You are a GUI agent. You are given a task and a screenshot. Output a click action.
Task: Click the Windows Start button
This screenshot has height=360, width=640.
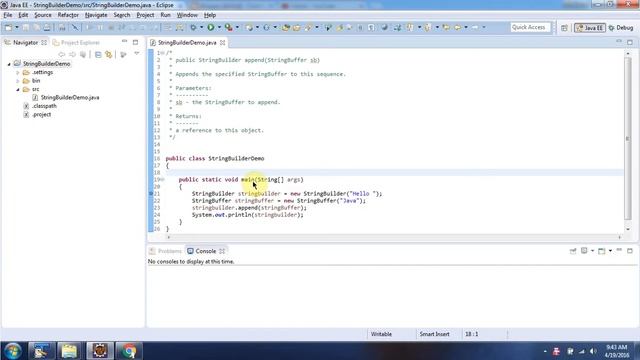[13, 351]
